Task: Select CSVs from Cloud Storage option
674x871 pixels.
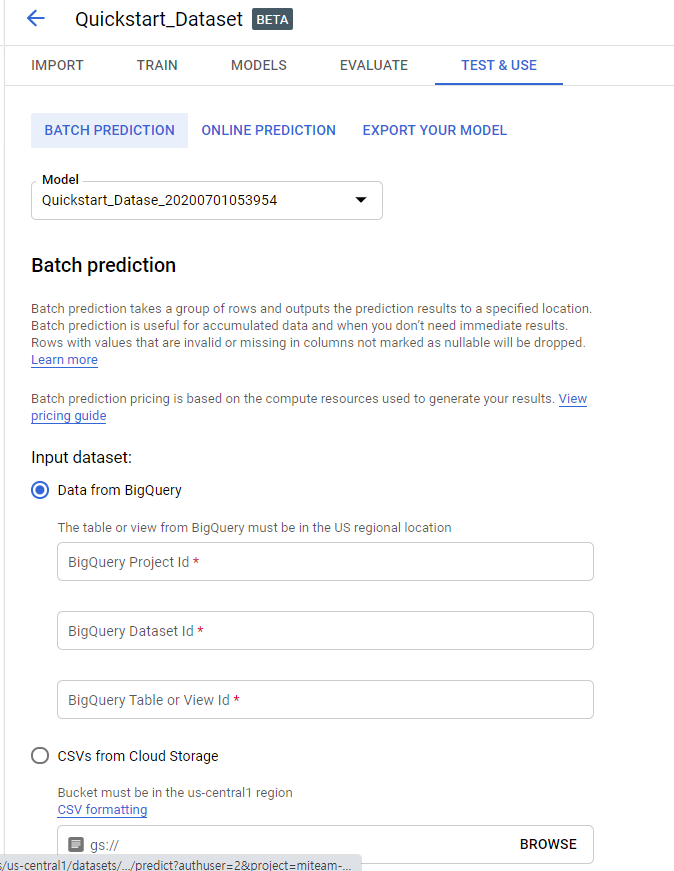Action: pos(39,756)
